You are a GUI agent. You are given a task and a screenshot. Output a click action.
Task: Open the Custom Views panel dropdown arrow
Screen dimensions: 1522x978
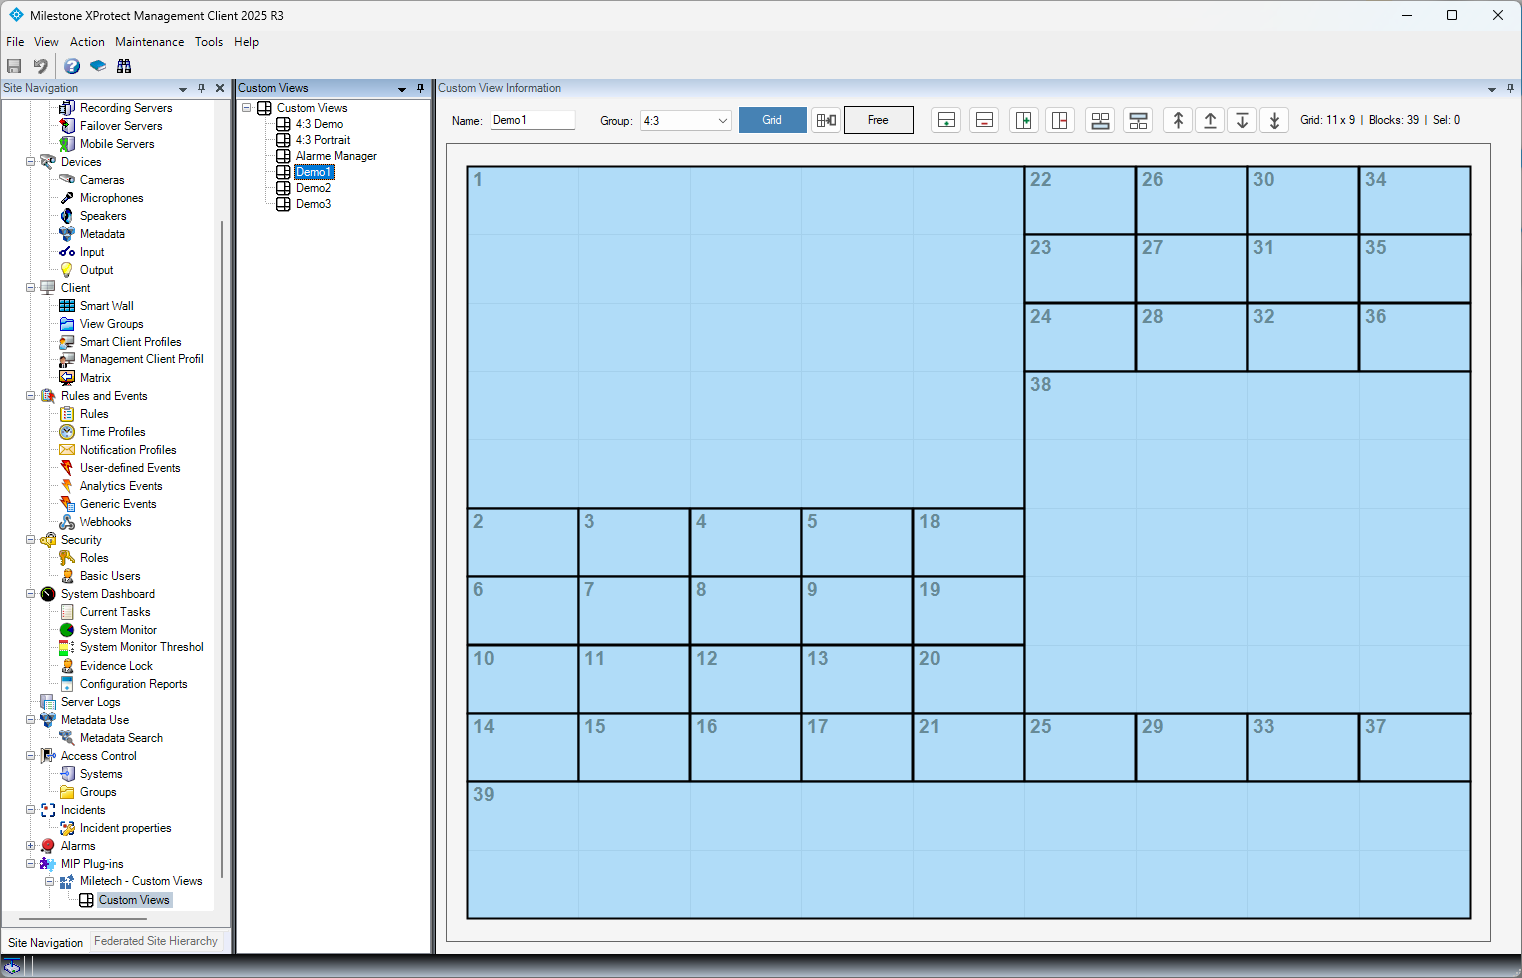pos(402,89)
